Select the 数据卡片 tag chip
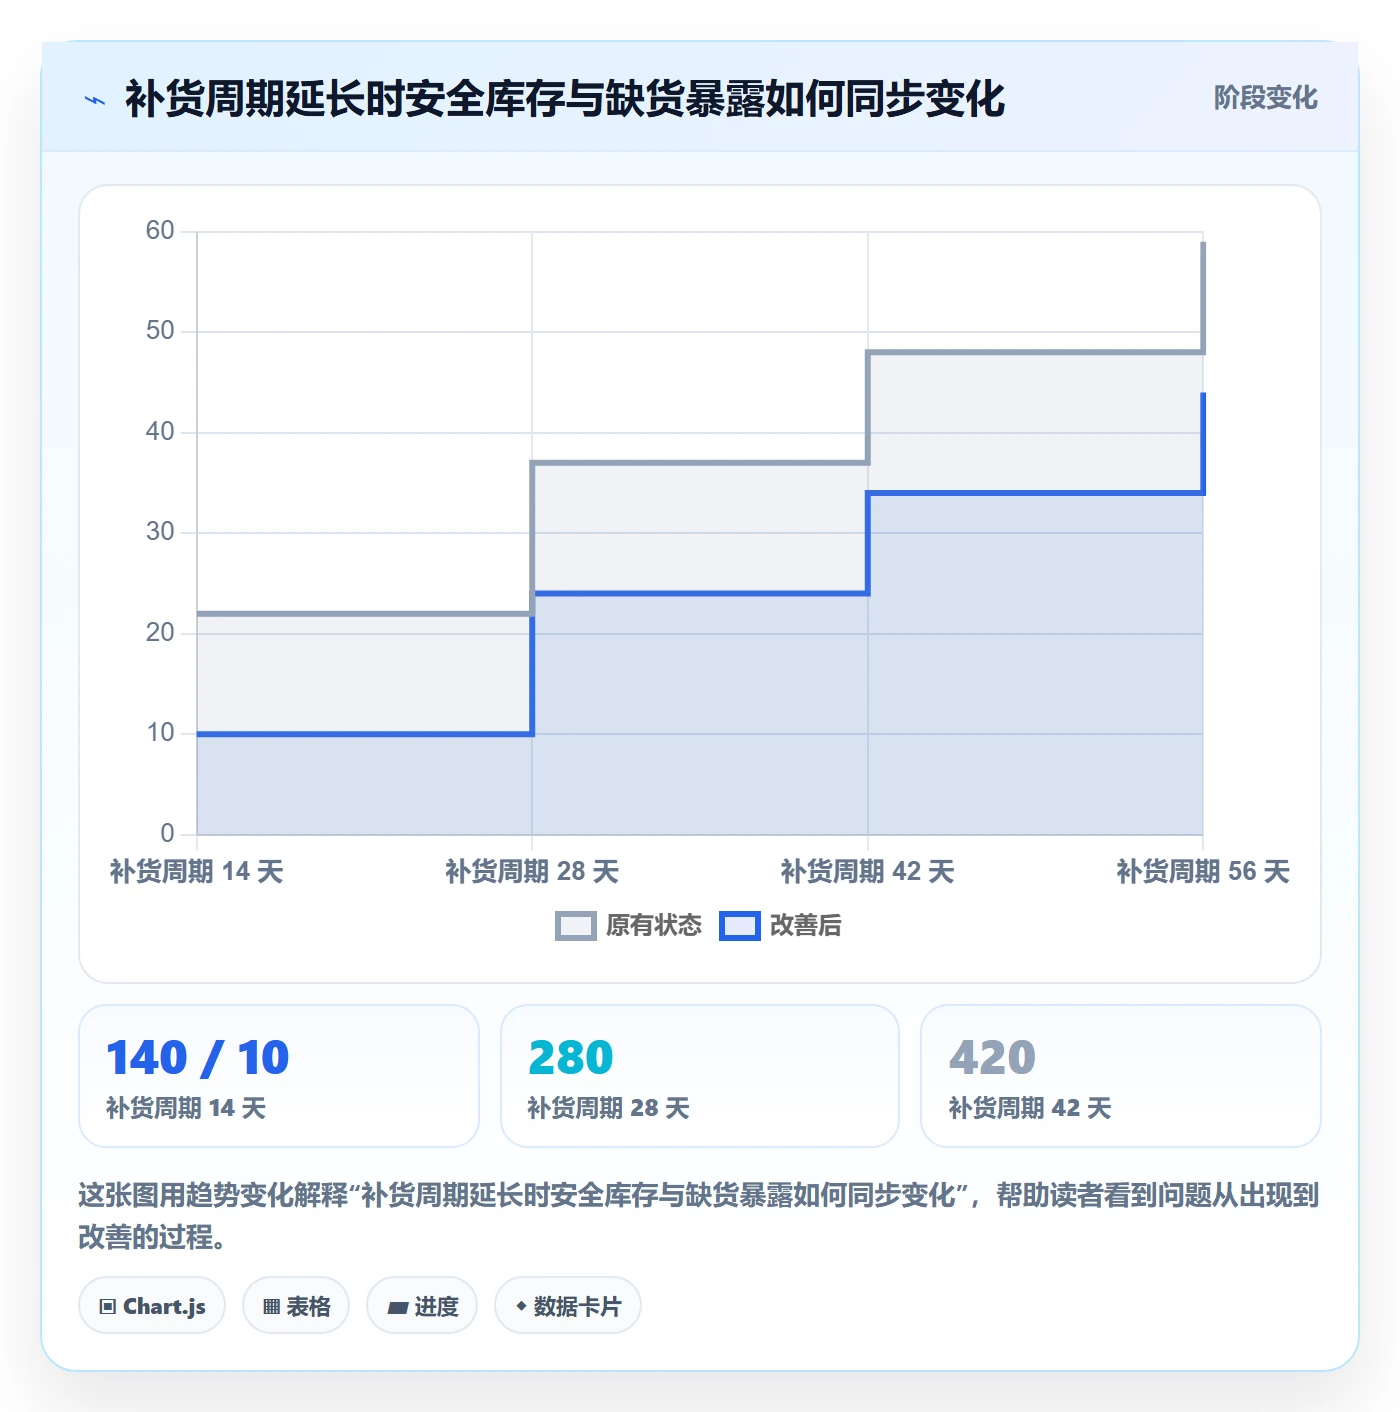This screenshot has width=1400, height=1412. click(x=568, y=1305)
